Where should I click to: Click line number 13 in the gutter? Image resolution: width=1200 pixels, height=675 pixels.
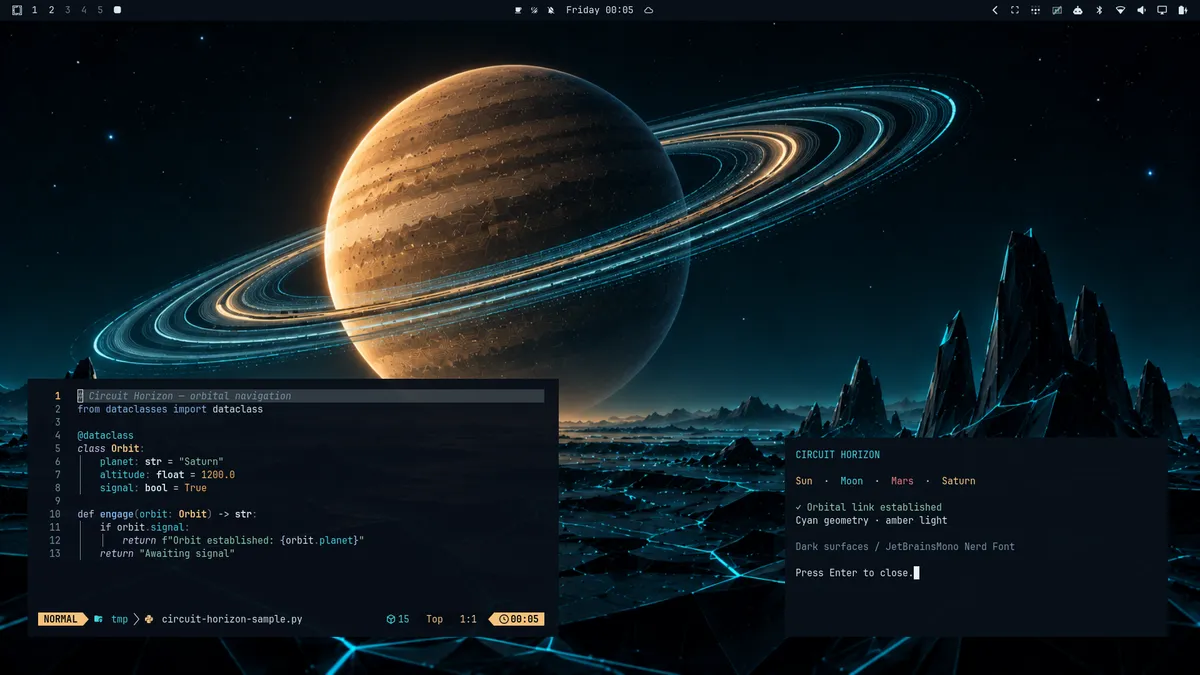[55, 553]
